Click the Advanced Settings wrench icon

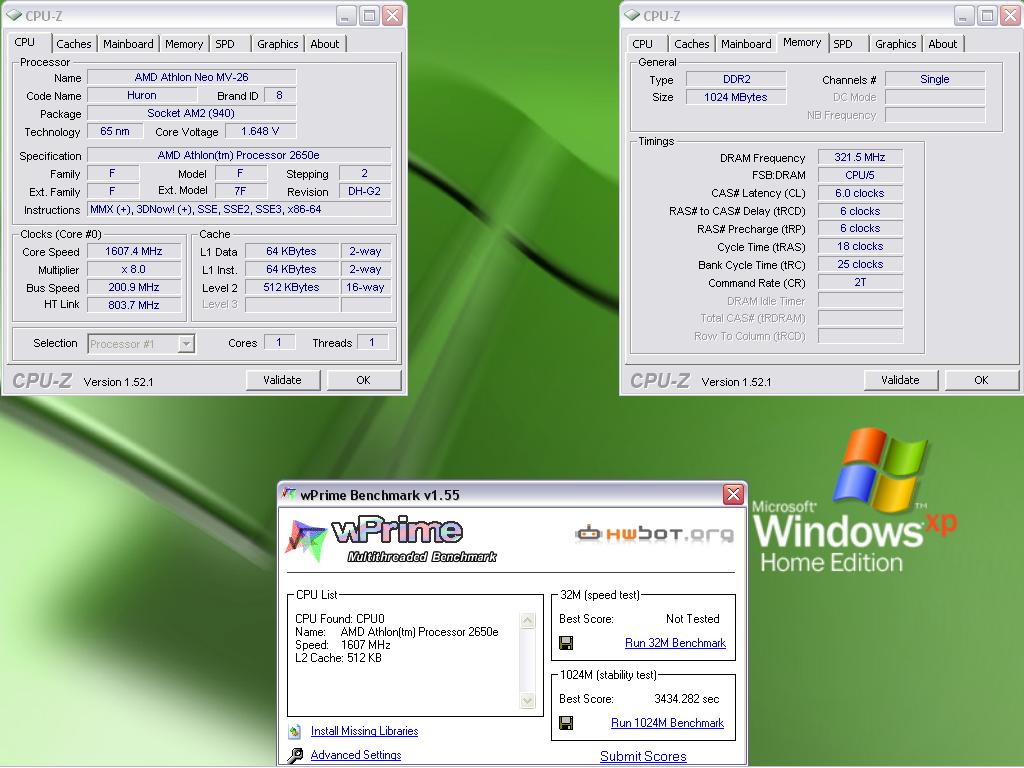[x=295, y=756]
